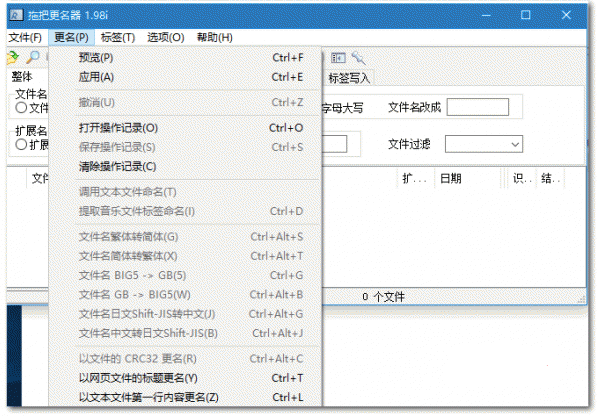602x418 pixels.
Task: Select the 扩展名 radio button
Action: [21, 145]
